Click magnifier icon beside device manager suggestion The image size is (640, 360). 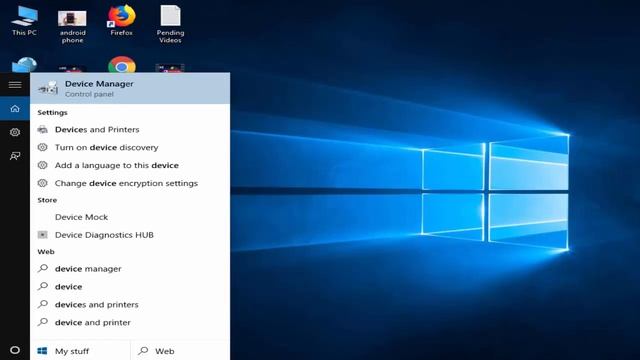point(43,269)
